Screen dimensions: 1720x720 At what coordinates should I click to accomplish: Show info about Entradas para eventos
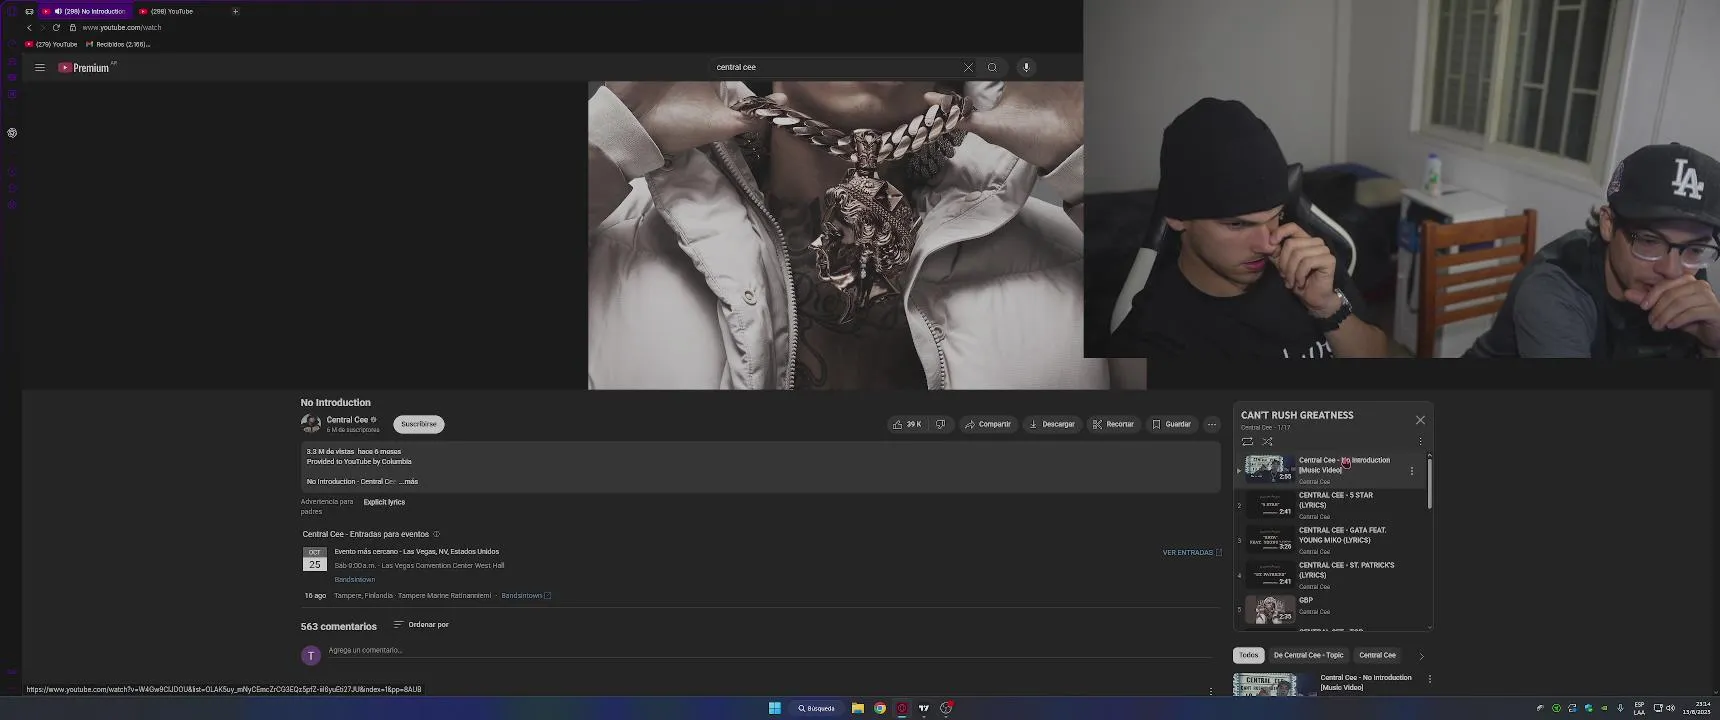(x=436, y=534)
